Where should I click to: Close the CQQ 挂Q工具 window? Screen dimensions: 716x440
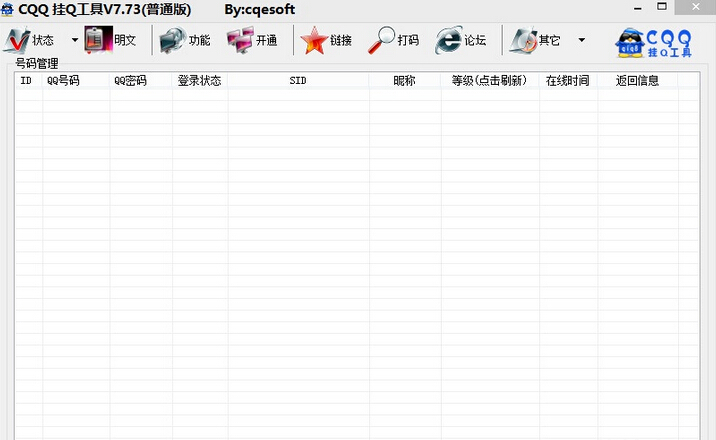click(695, 7)
